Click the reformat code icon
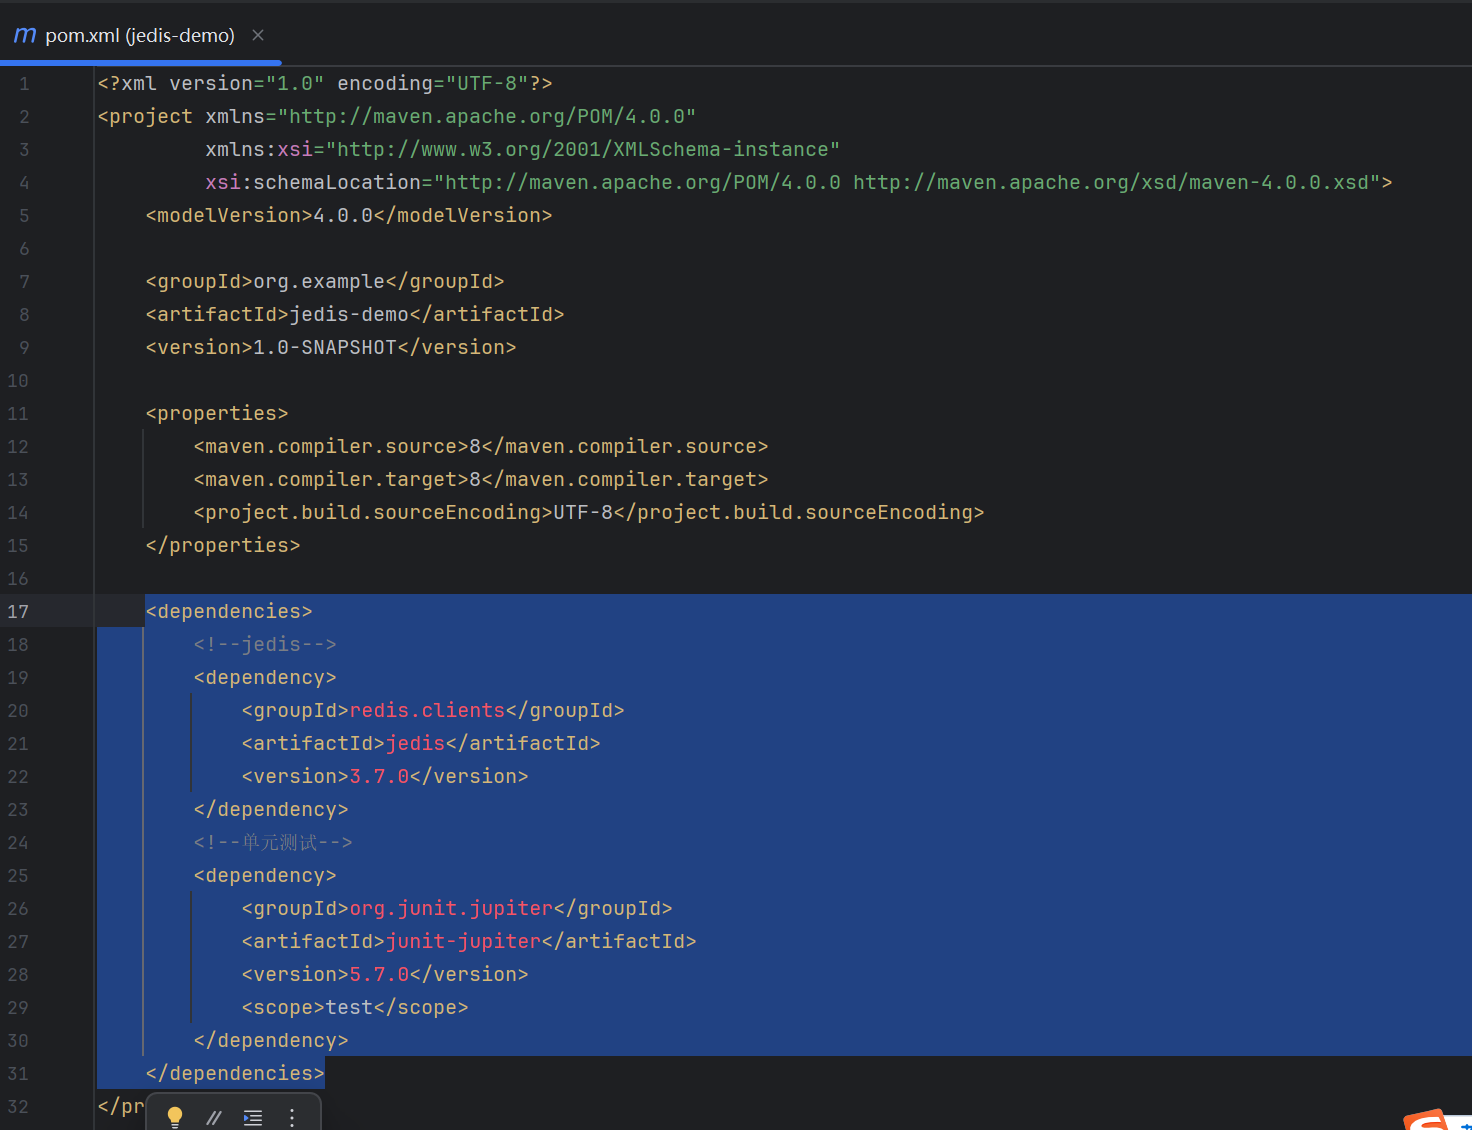The image size is (1472, 1130). pos(253,1118)
